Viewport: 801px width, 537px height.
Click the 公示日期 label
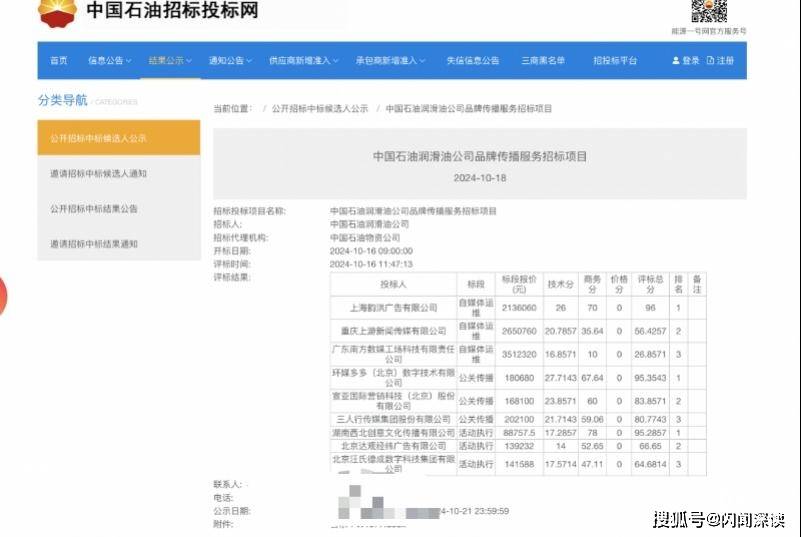coord(231,511)
